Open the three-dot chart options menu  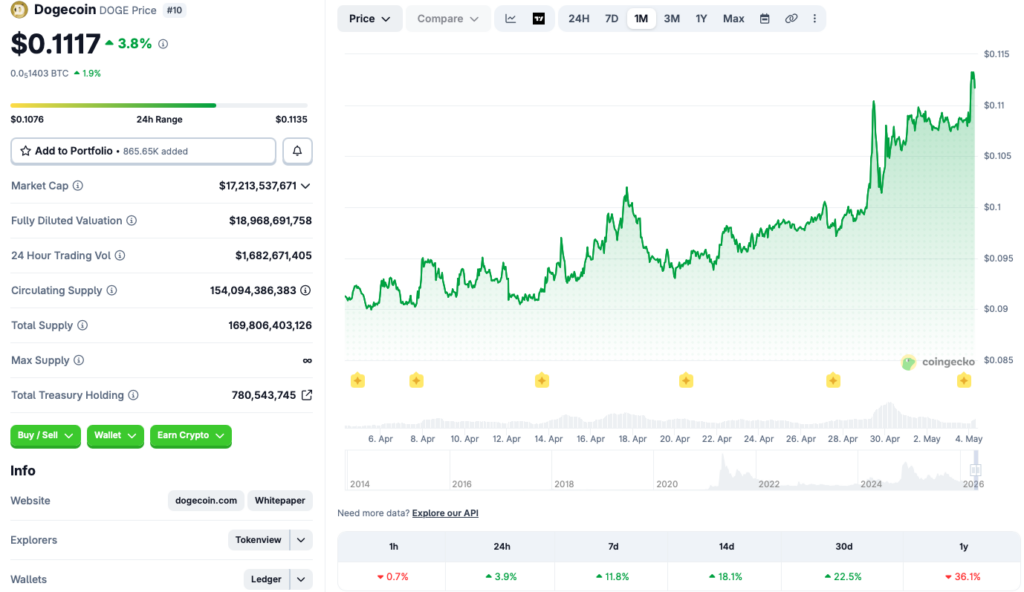tap(814, 19)
